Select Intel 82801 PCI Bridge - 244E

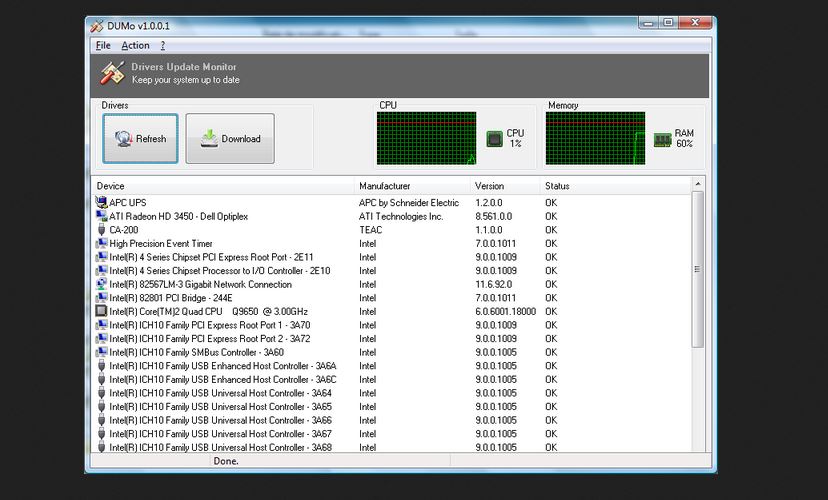click(x=171, y=298)
